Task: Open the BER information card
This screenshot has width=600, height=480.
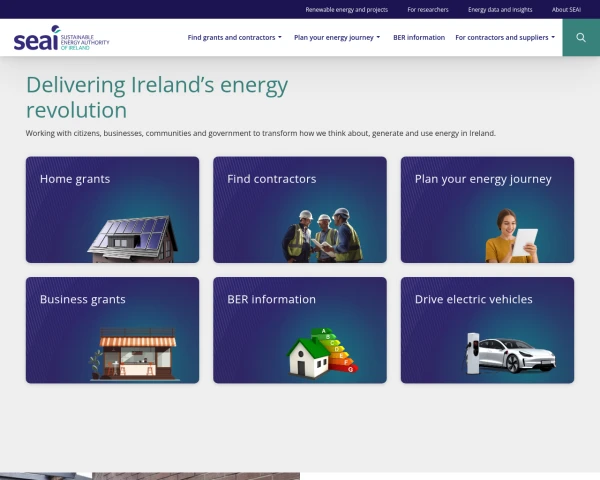Action: (300, 330)
